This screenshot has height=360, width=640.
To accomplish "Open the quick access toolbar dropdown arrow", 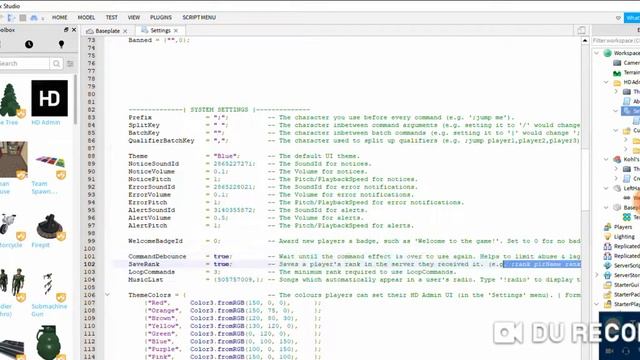I will 42,18.
